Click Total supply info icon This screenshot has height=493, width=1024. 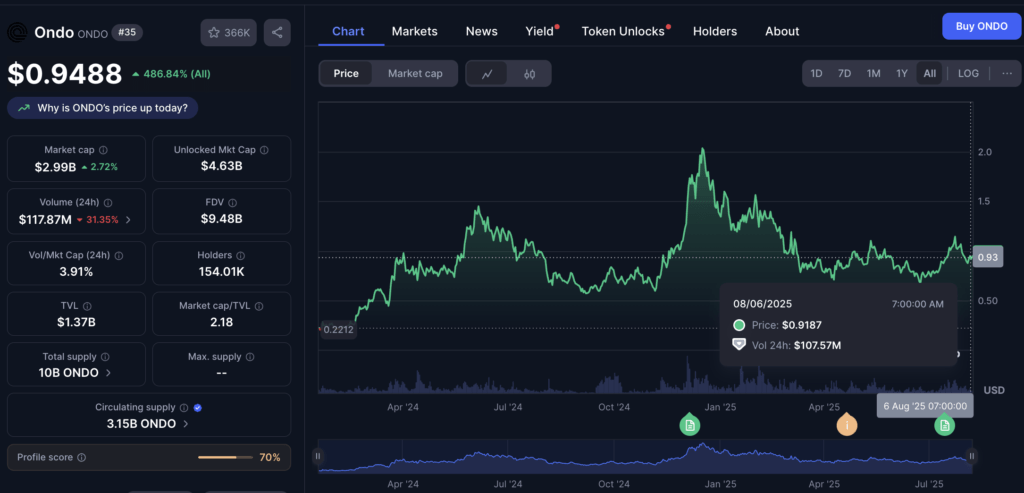pyautogui.click(x=105, y=357)
